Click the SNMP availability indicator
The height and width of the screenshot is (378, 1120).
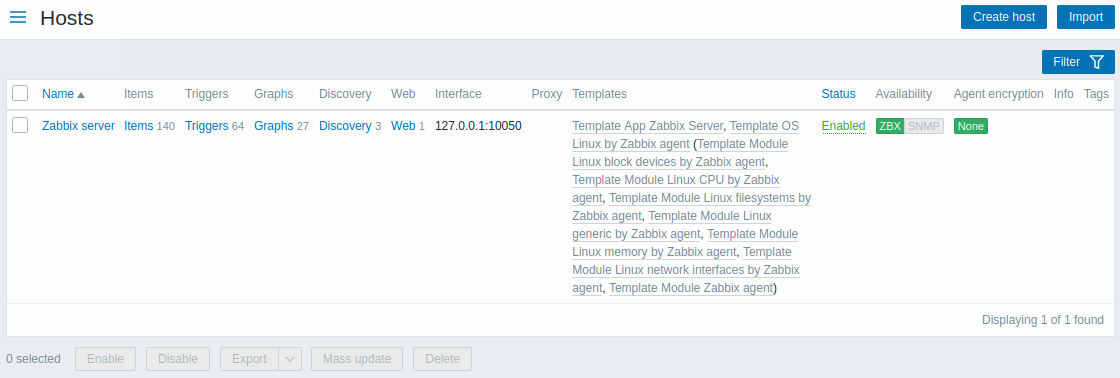pos(924,126)
